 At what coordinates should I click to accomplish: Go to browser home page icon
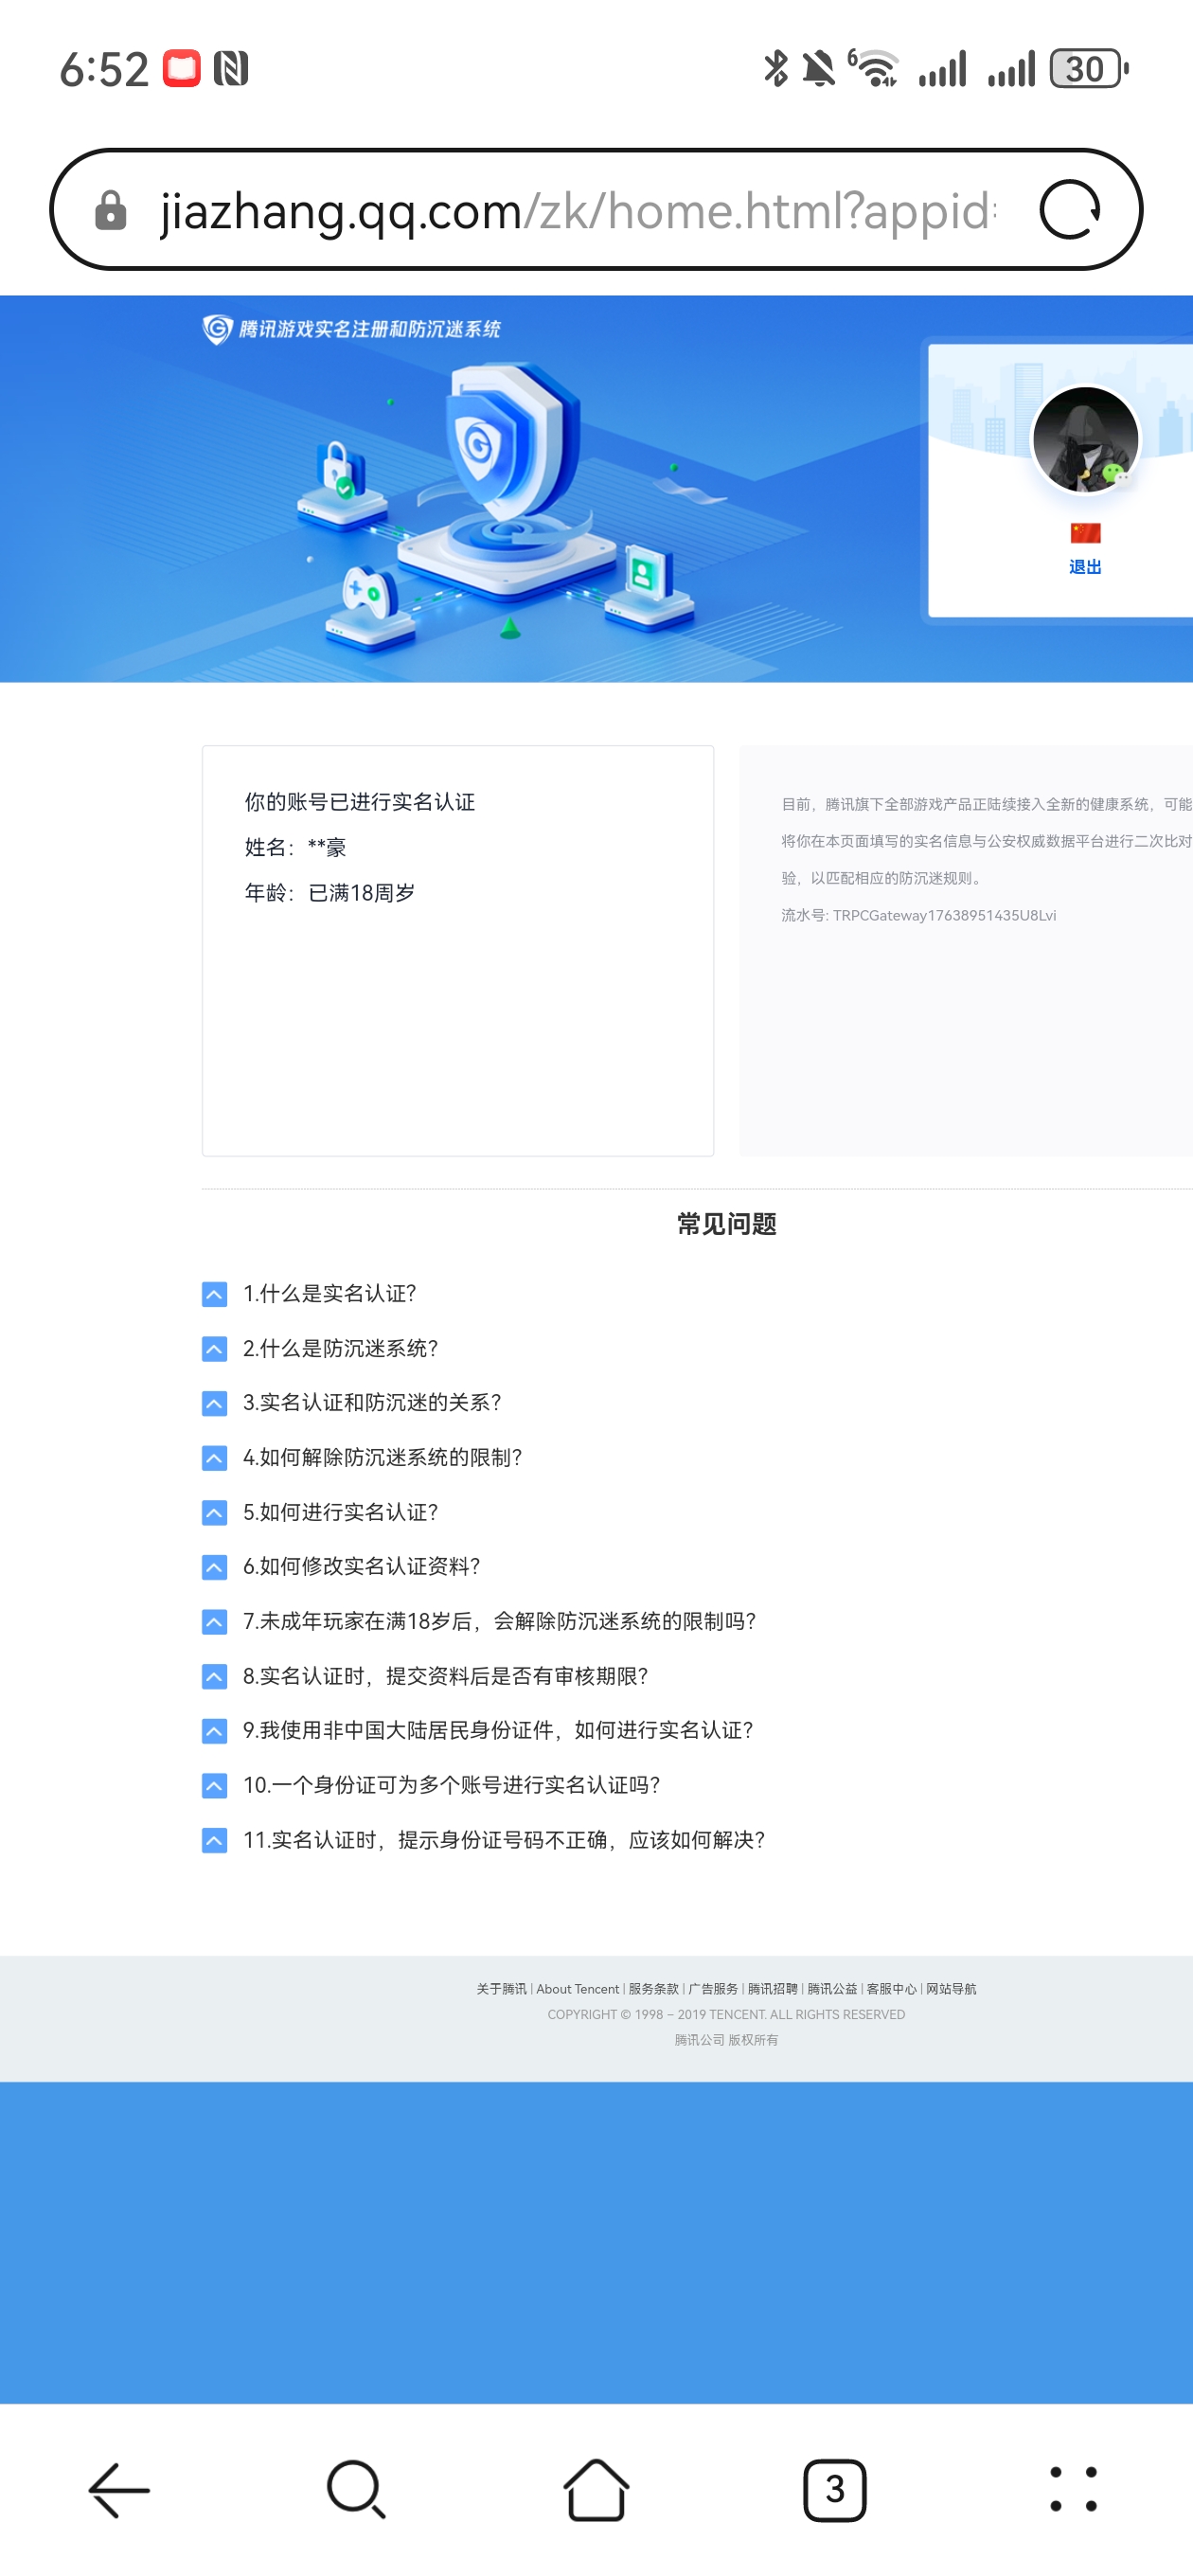(596, 2489)
